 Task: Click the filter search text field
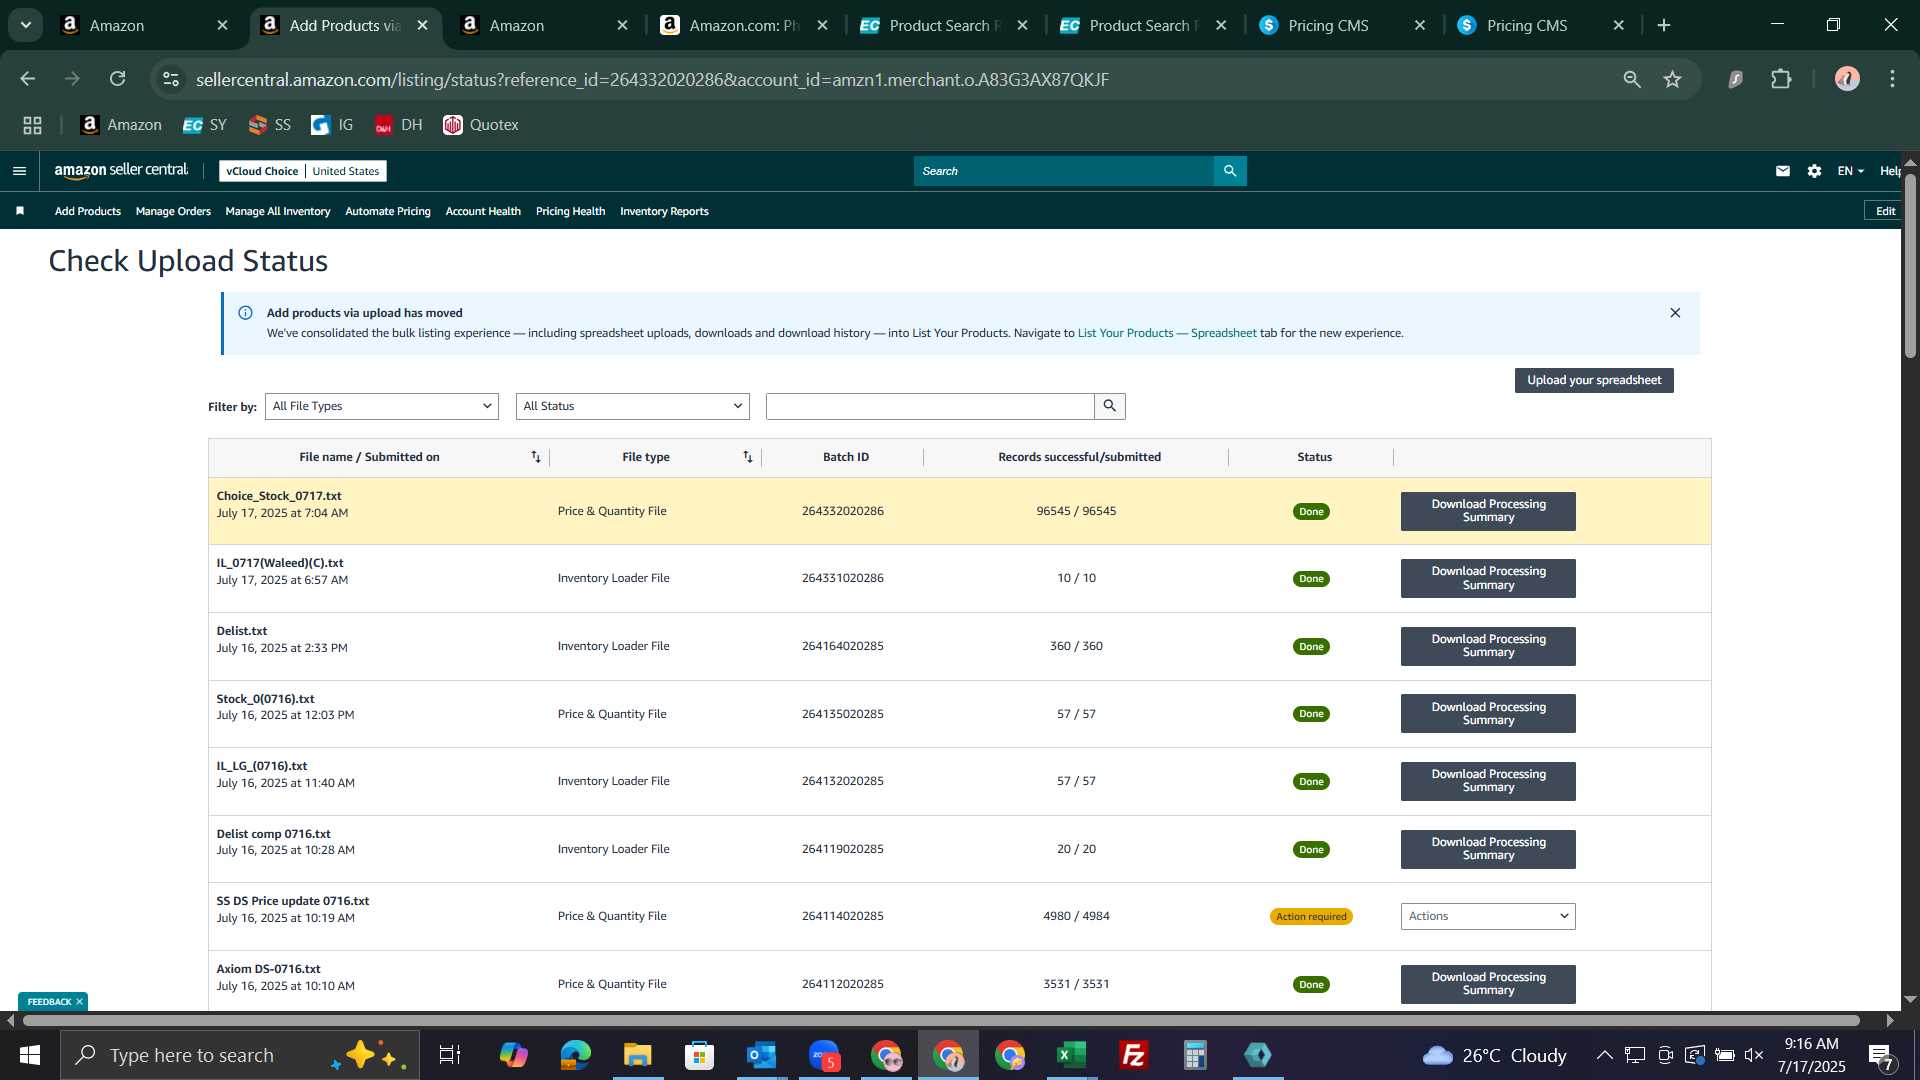pos(929,406)
